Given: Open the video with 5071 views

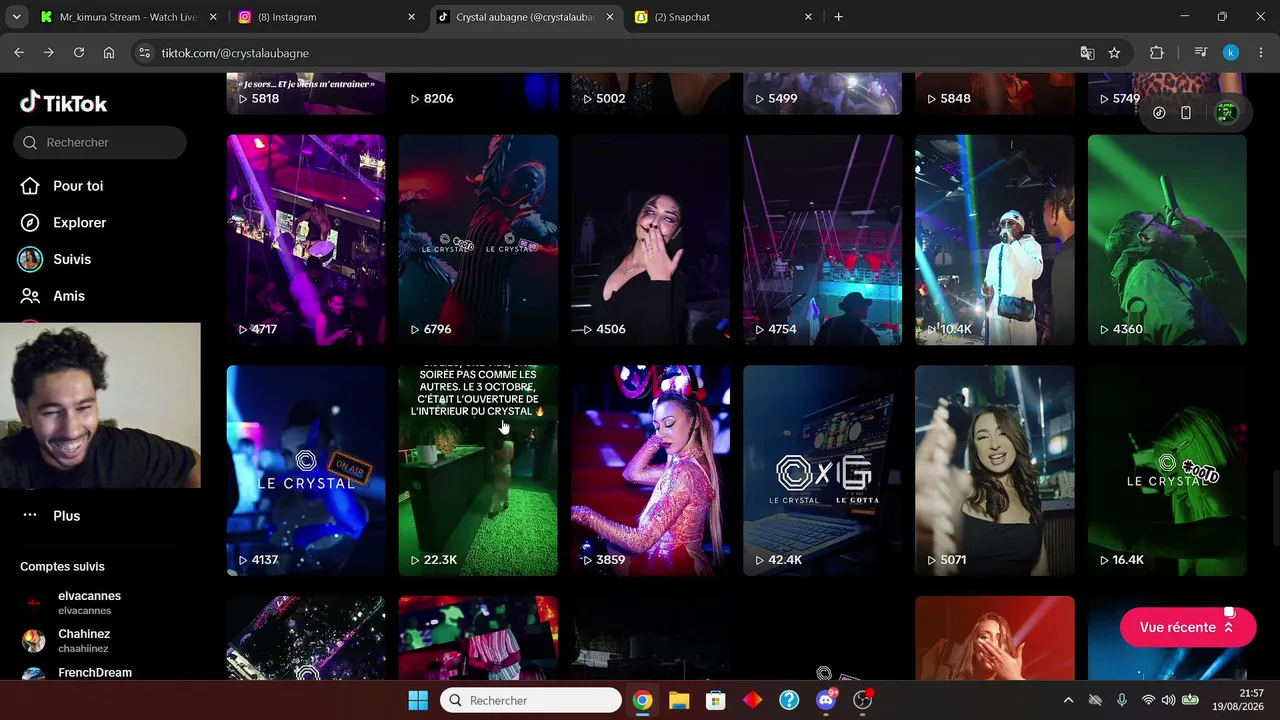Looking at the screenshot, I should pyautogui.click(x=995, y=471).
